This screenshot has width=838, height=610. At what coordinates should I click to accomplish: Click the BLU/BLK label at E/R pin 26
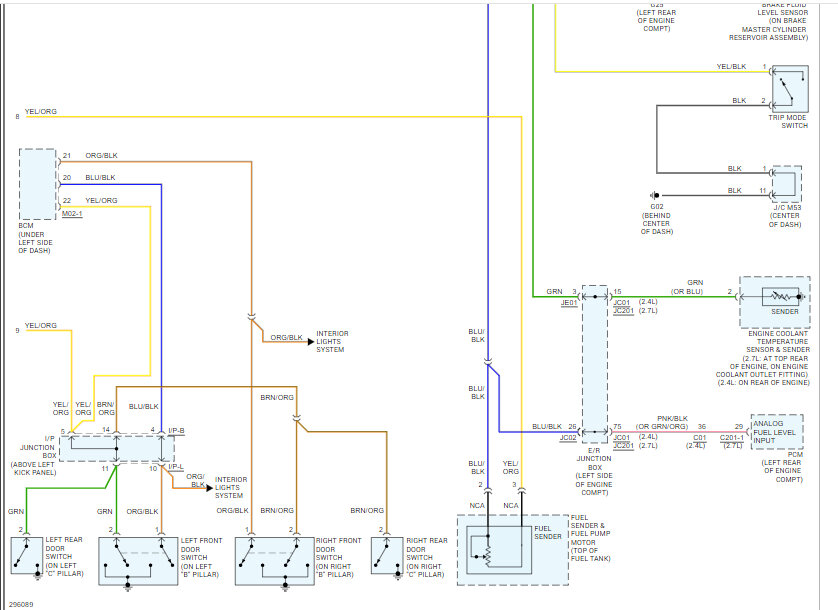547,426
